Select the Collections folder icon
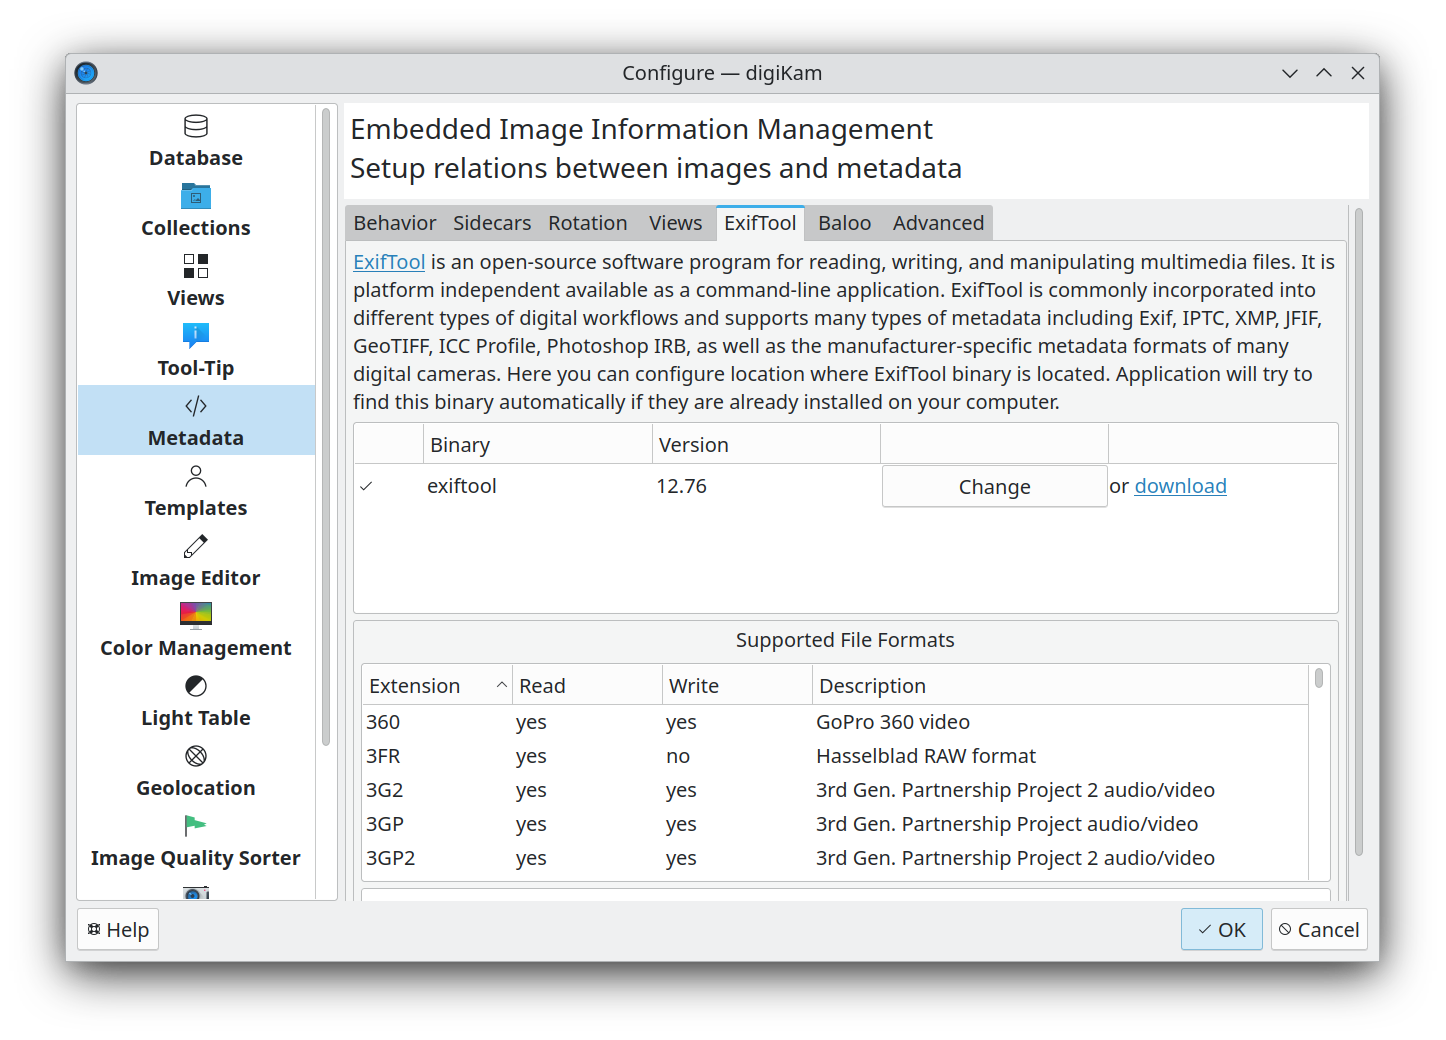This screenshot has height=1040, width=1446. tap(196, 197)
